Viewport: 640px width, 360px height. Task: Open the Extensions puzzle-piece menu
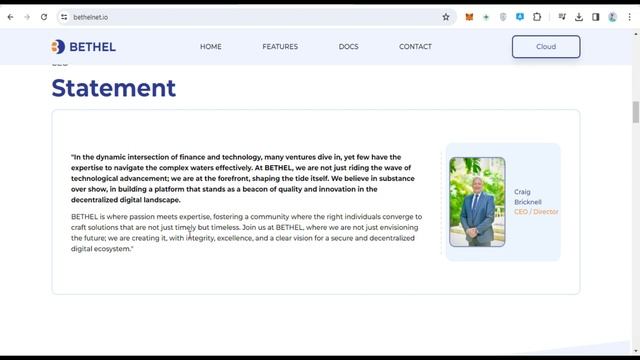pyautogui.click(x=537, y=17)
